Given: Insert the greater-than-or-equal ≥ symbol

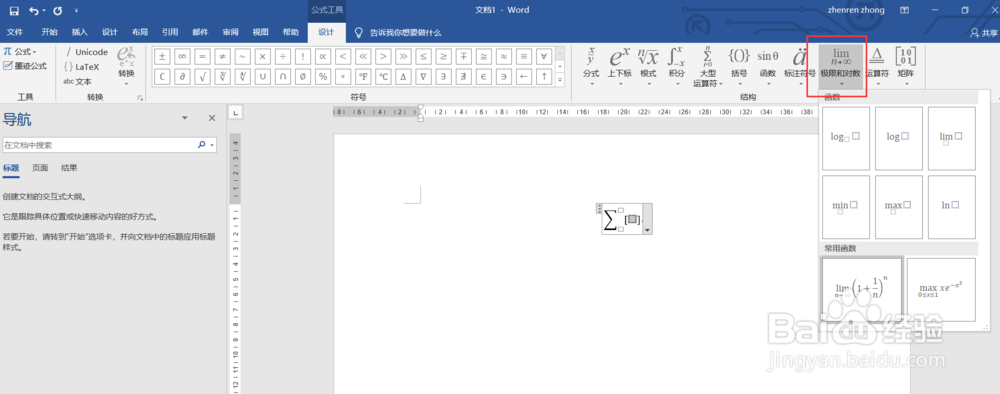Looking at the screenshot, I should click(x=444, y=56).
